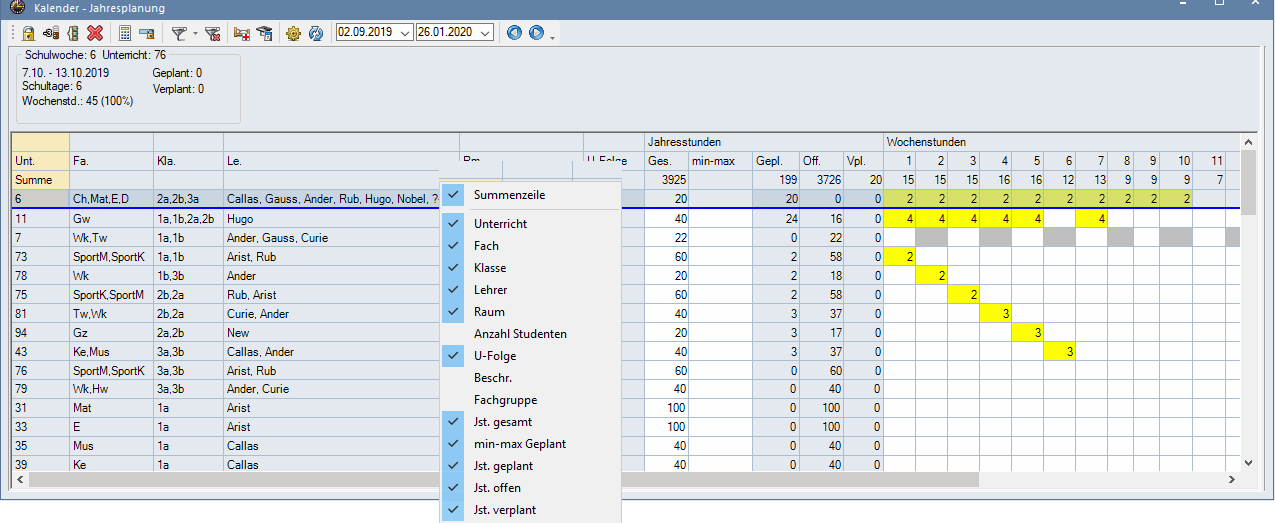The width and height of the screenshot is (1275, 523).
Task: Click yellow cell with 3 in Gz row
Action: click(1027, 332)
